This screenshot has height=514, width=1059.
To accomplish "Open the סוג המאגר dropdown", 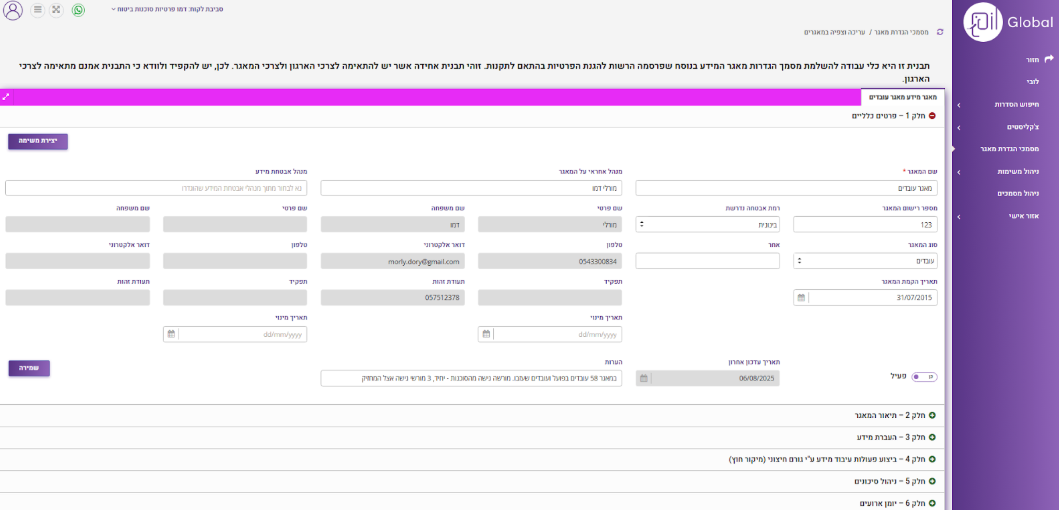I will (x=800, y=261).
